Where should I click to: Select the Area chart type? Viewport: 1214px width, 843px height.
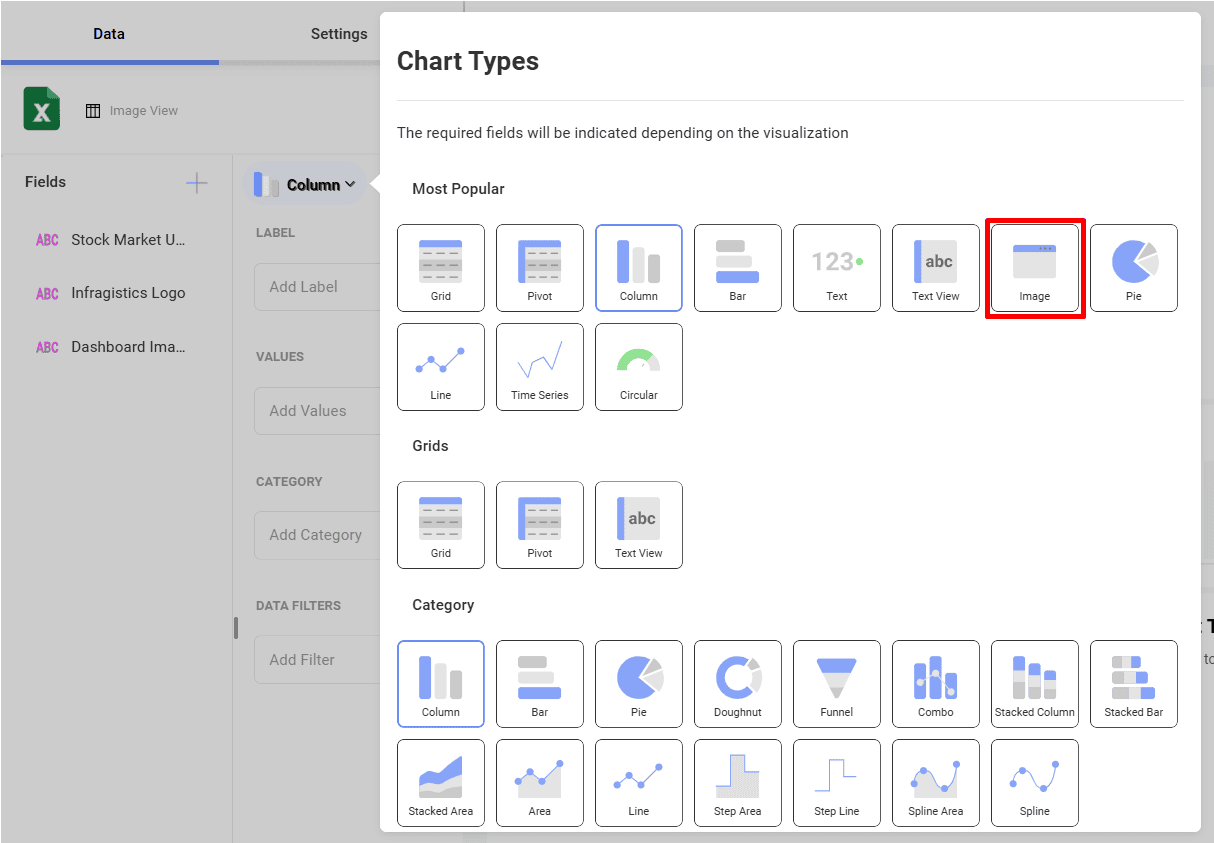point(540,783)
